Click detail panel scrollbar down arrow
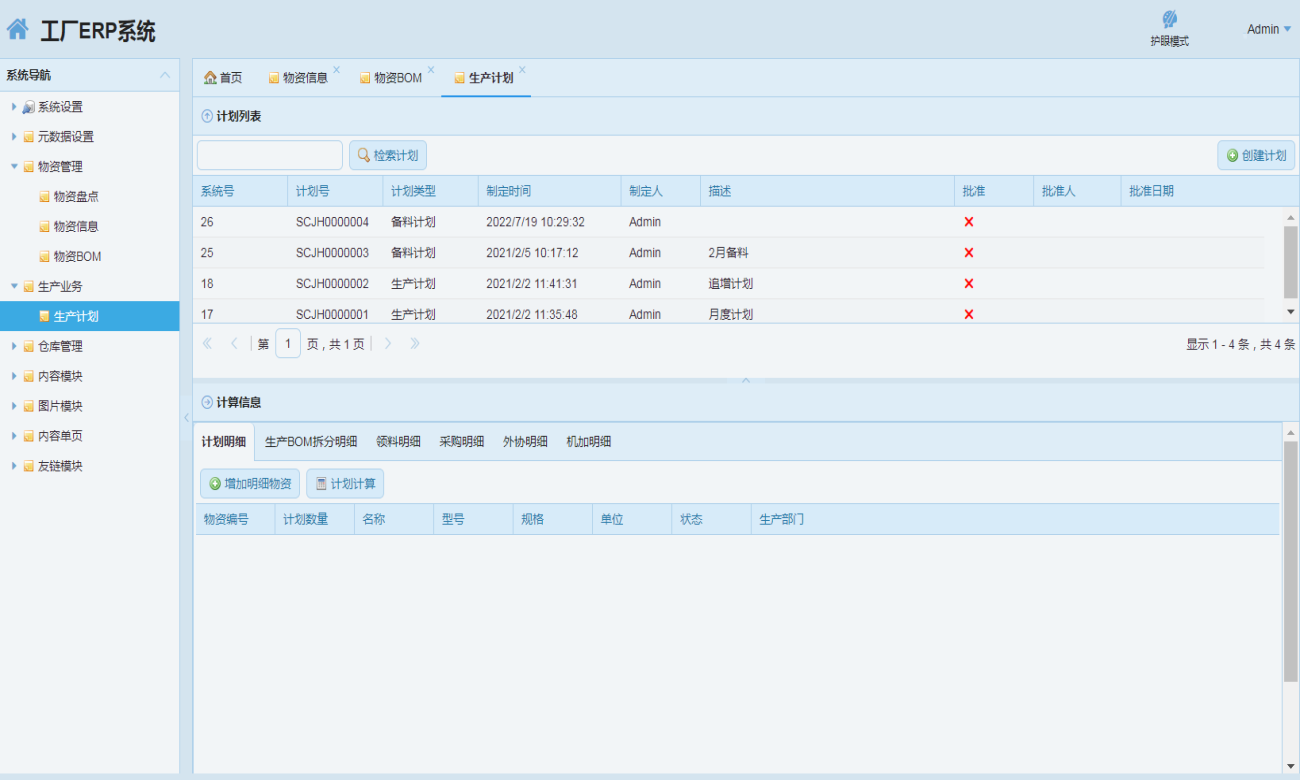Viewport: 1300px width, 780px height. 1291,765
